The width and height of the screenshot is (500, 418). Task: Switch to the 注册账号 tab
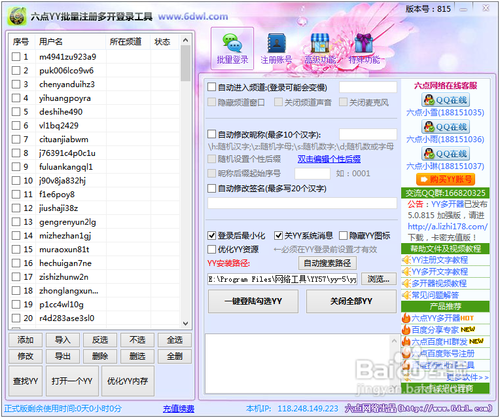(x=276, y=49)
